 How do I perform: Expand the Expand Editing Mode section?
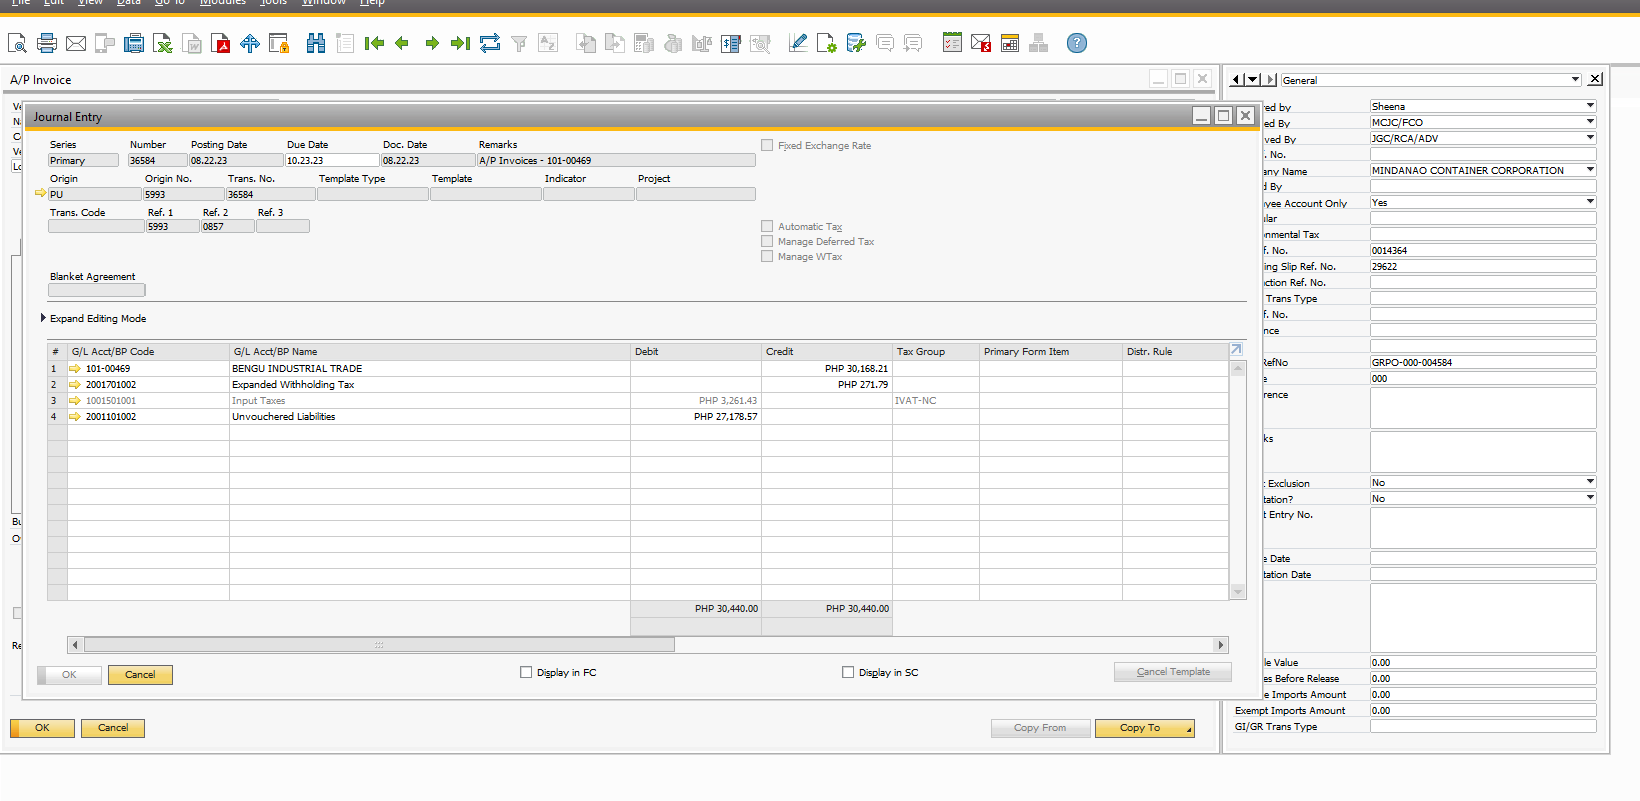point(44,318)
